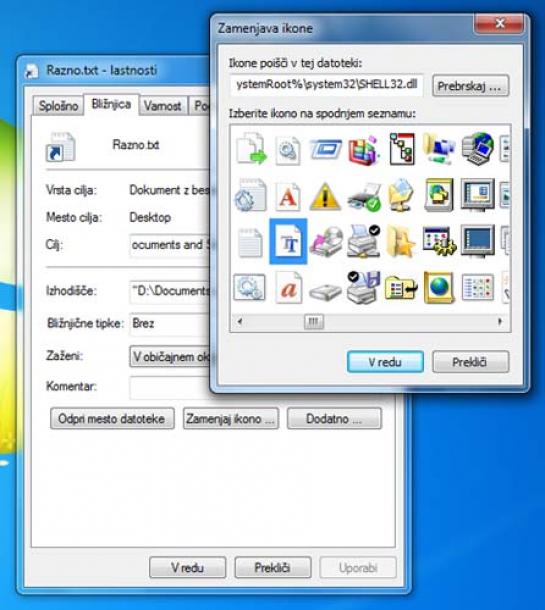Select the yellow warning triangle icon

click(325, 196)
